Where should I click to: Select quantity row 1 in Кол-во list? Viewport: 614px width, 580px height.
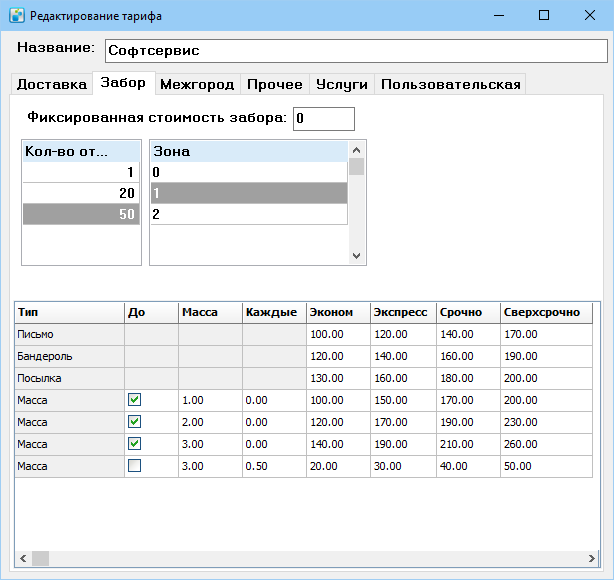(x=81, y=172)
